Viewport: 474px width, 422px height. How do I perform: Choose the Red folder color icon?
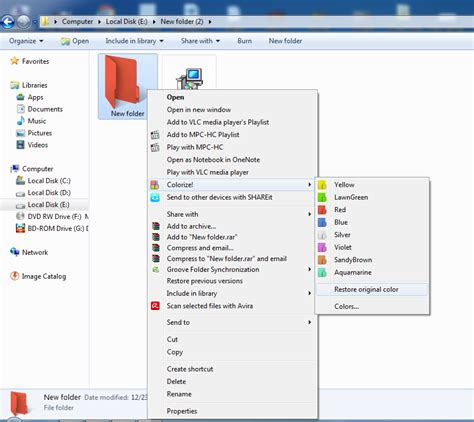(x=322, y=210)
